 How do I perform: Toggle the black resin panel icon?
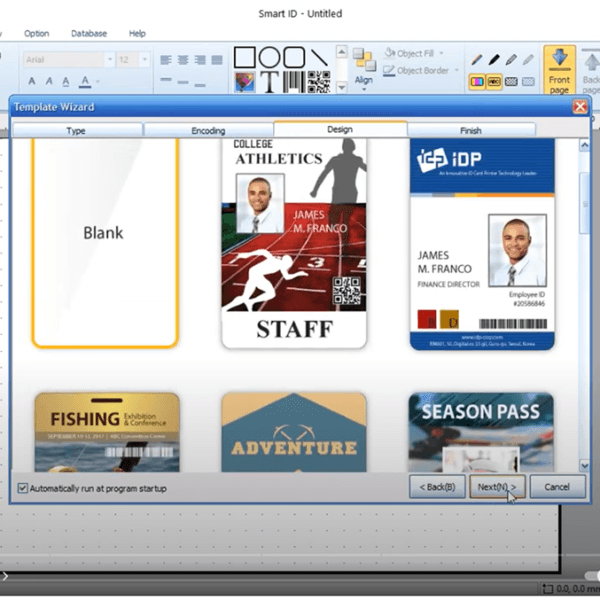494,82
